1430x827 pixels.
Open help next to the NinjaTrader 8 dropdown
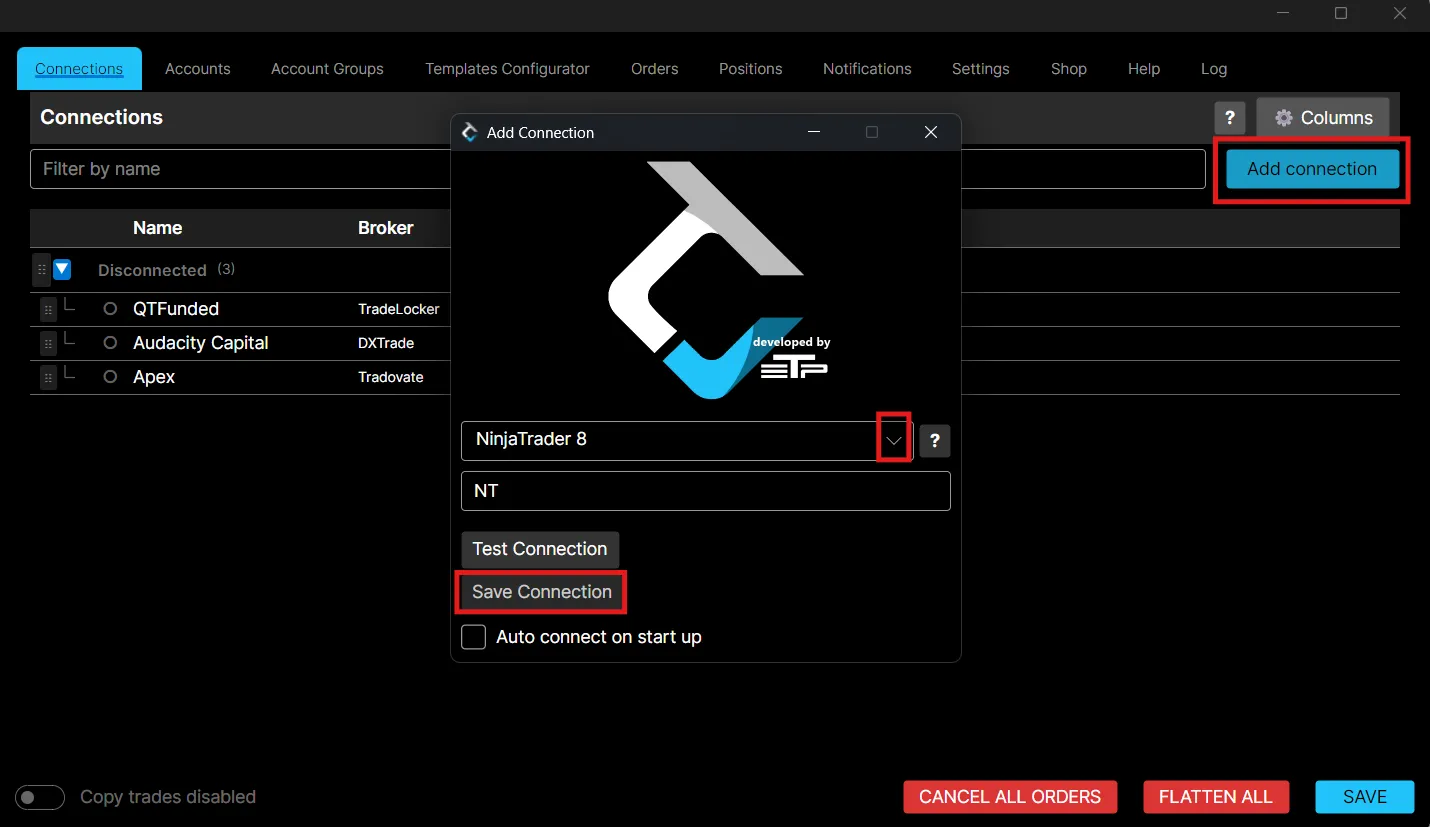935,441
